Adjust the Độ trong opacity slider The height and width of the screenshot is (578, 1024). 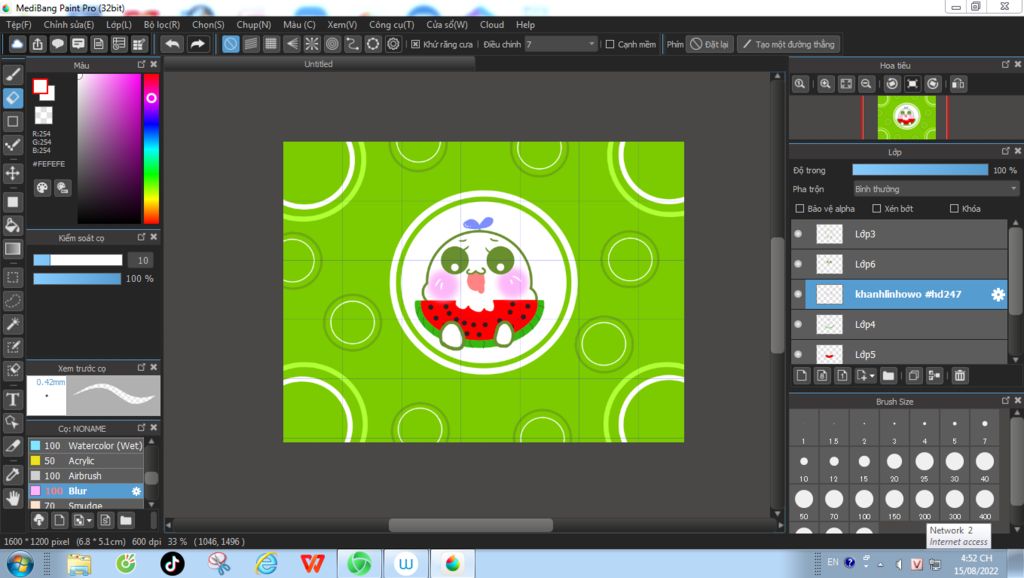(x=920, y=170)
